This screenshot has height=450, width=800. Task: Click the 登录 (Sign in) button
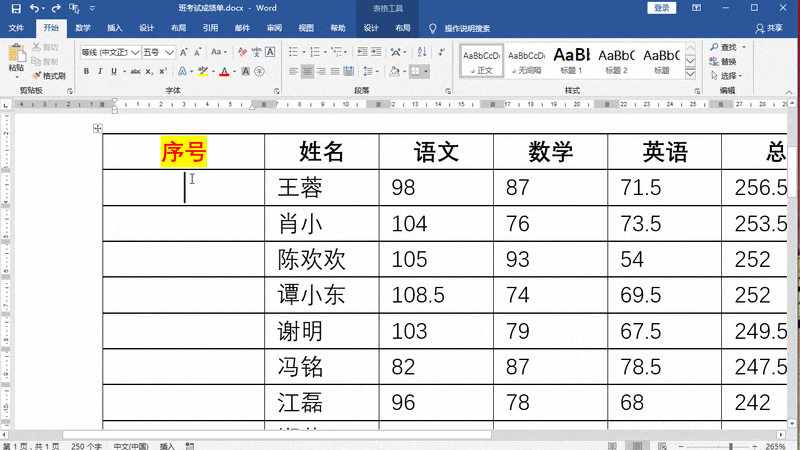tap(662, 8)
